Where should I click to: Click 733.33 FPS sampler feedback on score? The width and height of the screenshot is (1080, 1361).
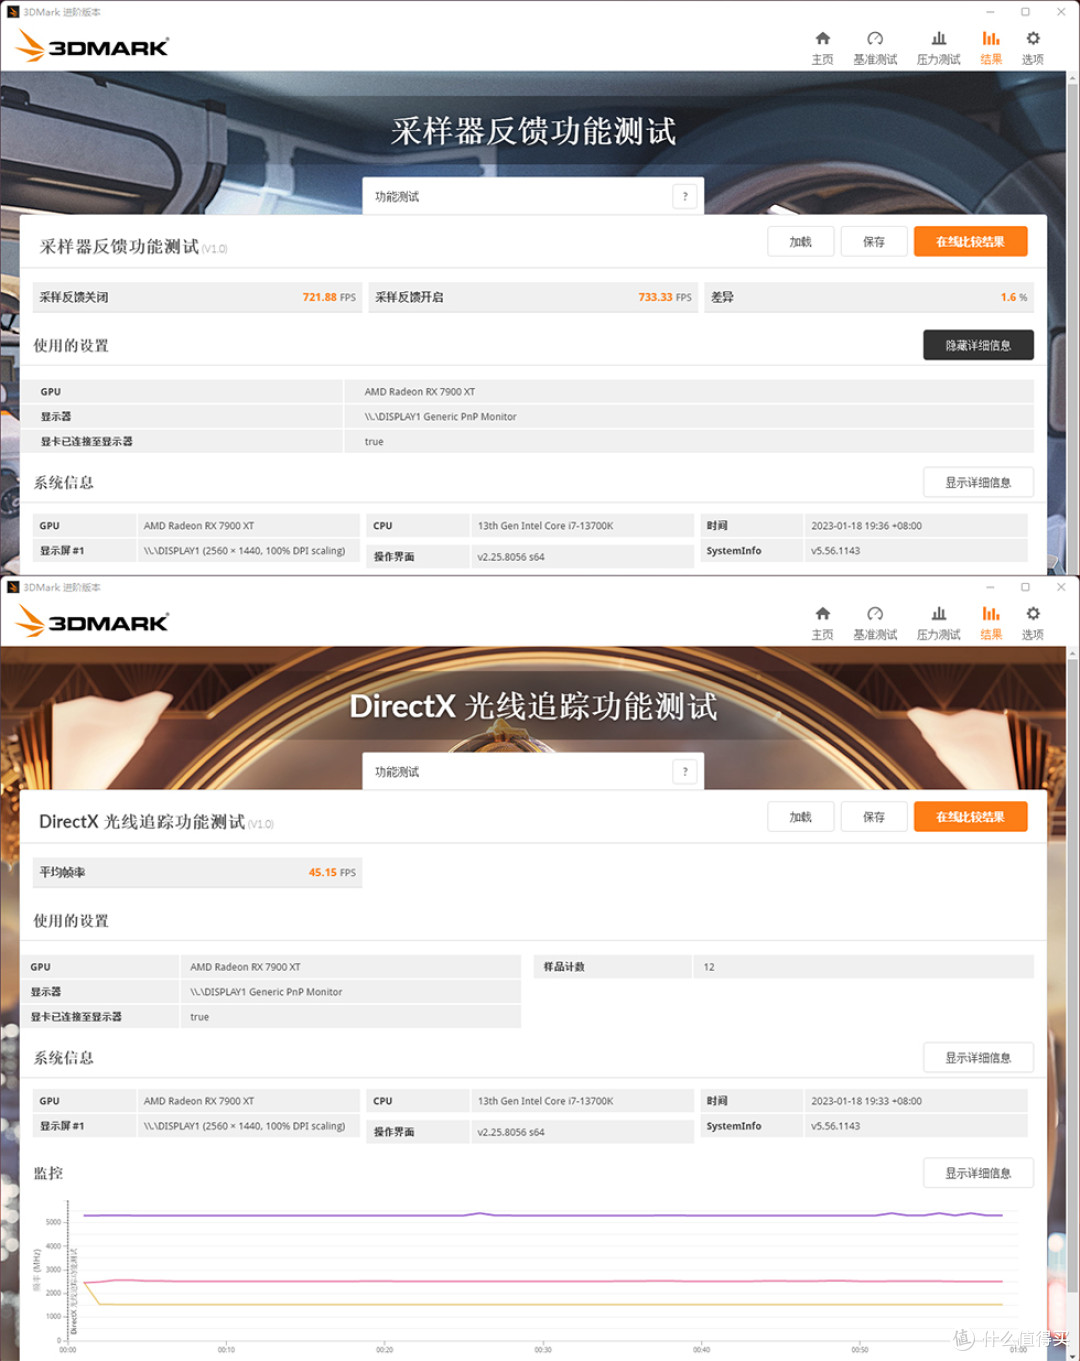[665, 297]
